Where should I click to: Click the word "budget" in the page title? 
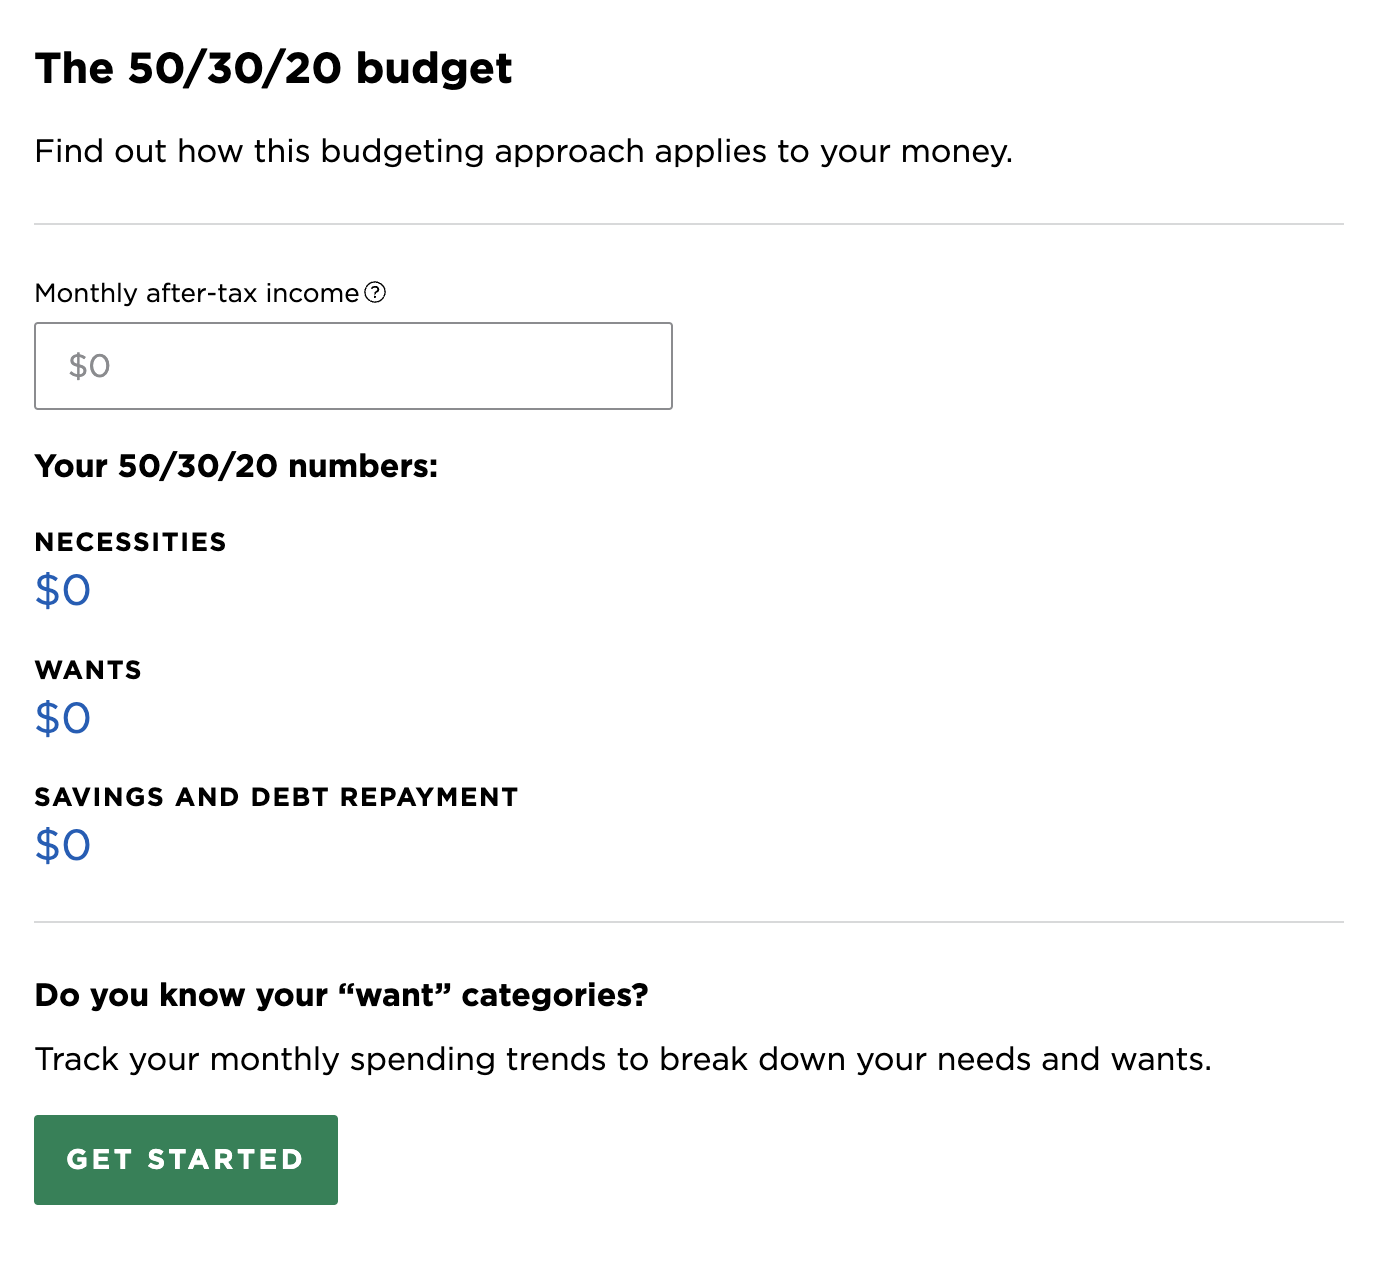(434, 69)
